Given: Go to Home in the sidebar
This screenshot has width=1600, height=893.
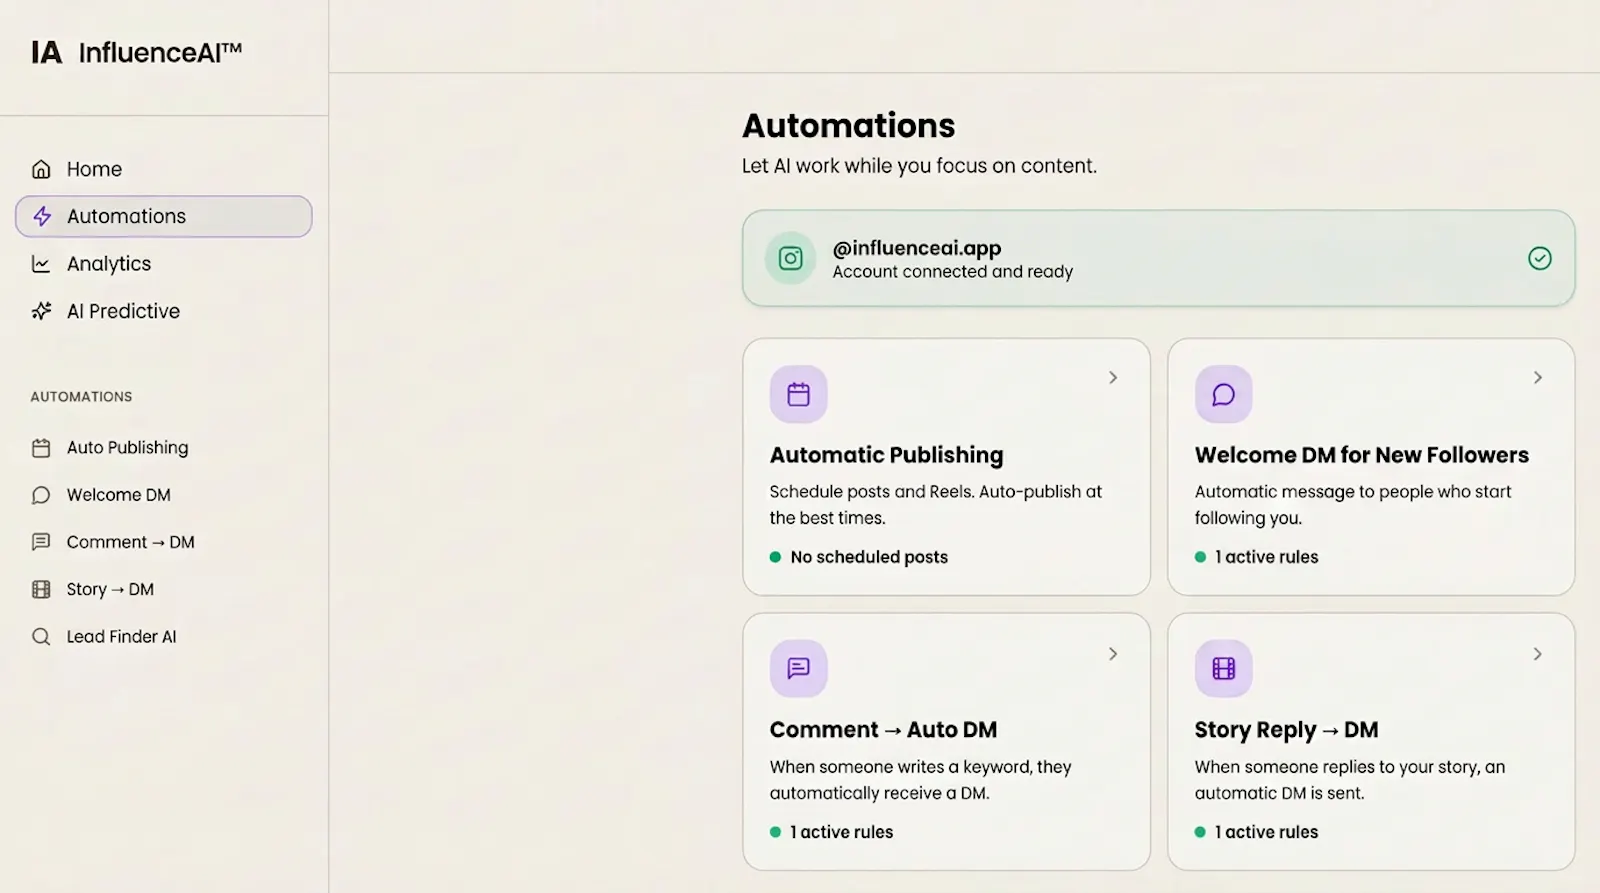Looking at the screenshot, I should coord(164,169).
